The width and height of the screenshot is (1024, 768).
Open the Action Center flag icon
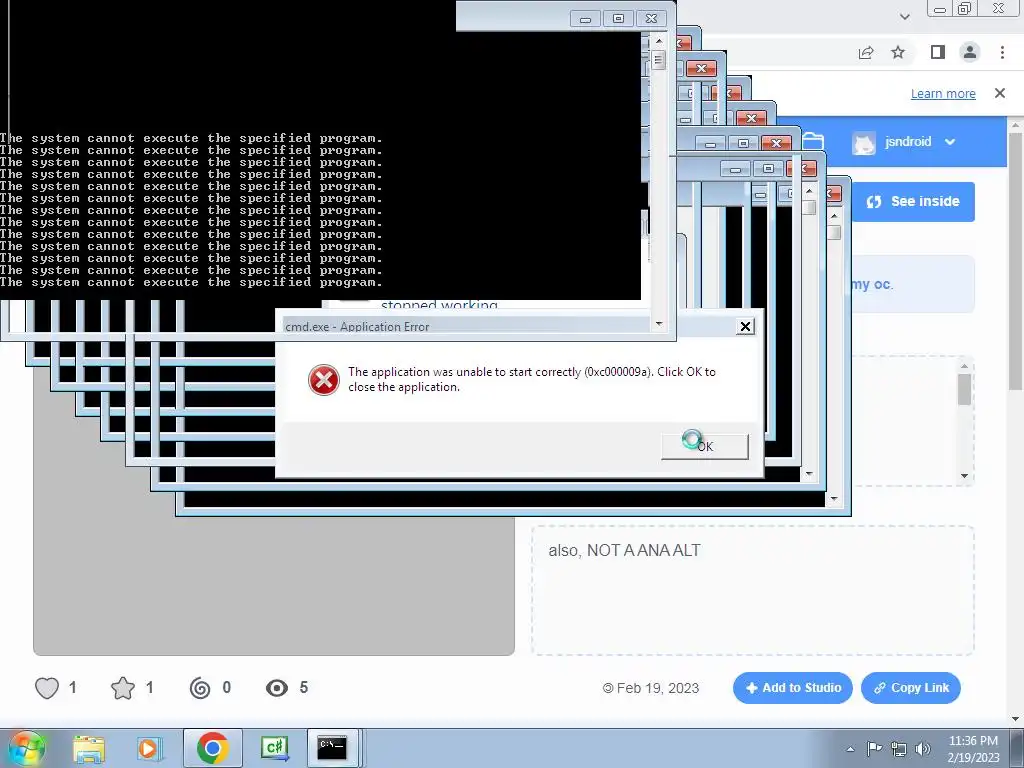point(874,748)
